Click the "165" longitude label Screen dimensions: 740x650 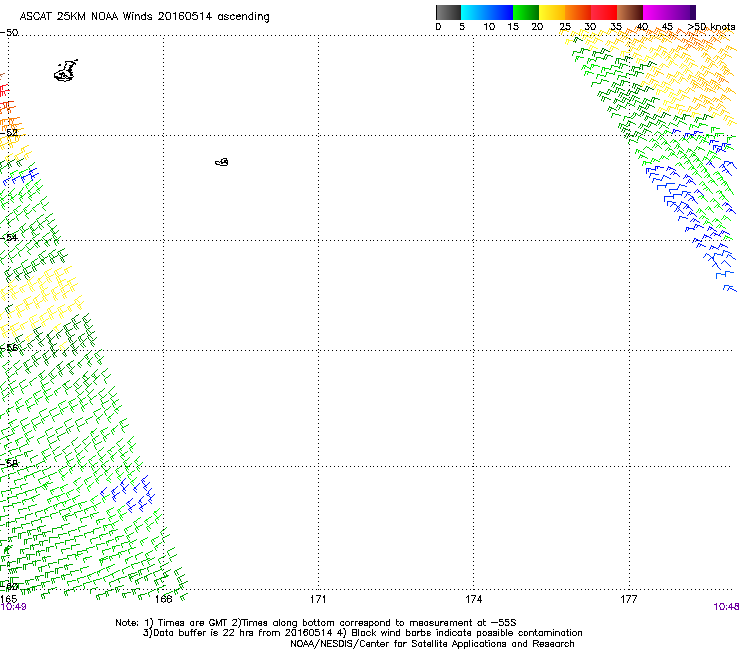(8, 599)
